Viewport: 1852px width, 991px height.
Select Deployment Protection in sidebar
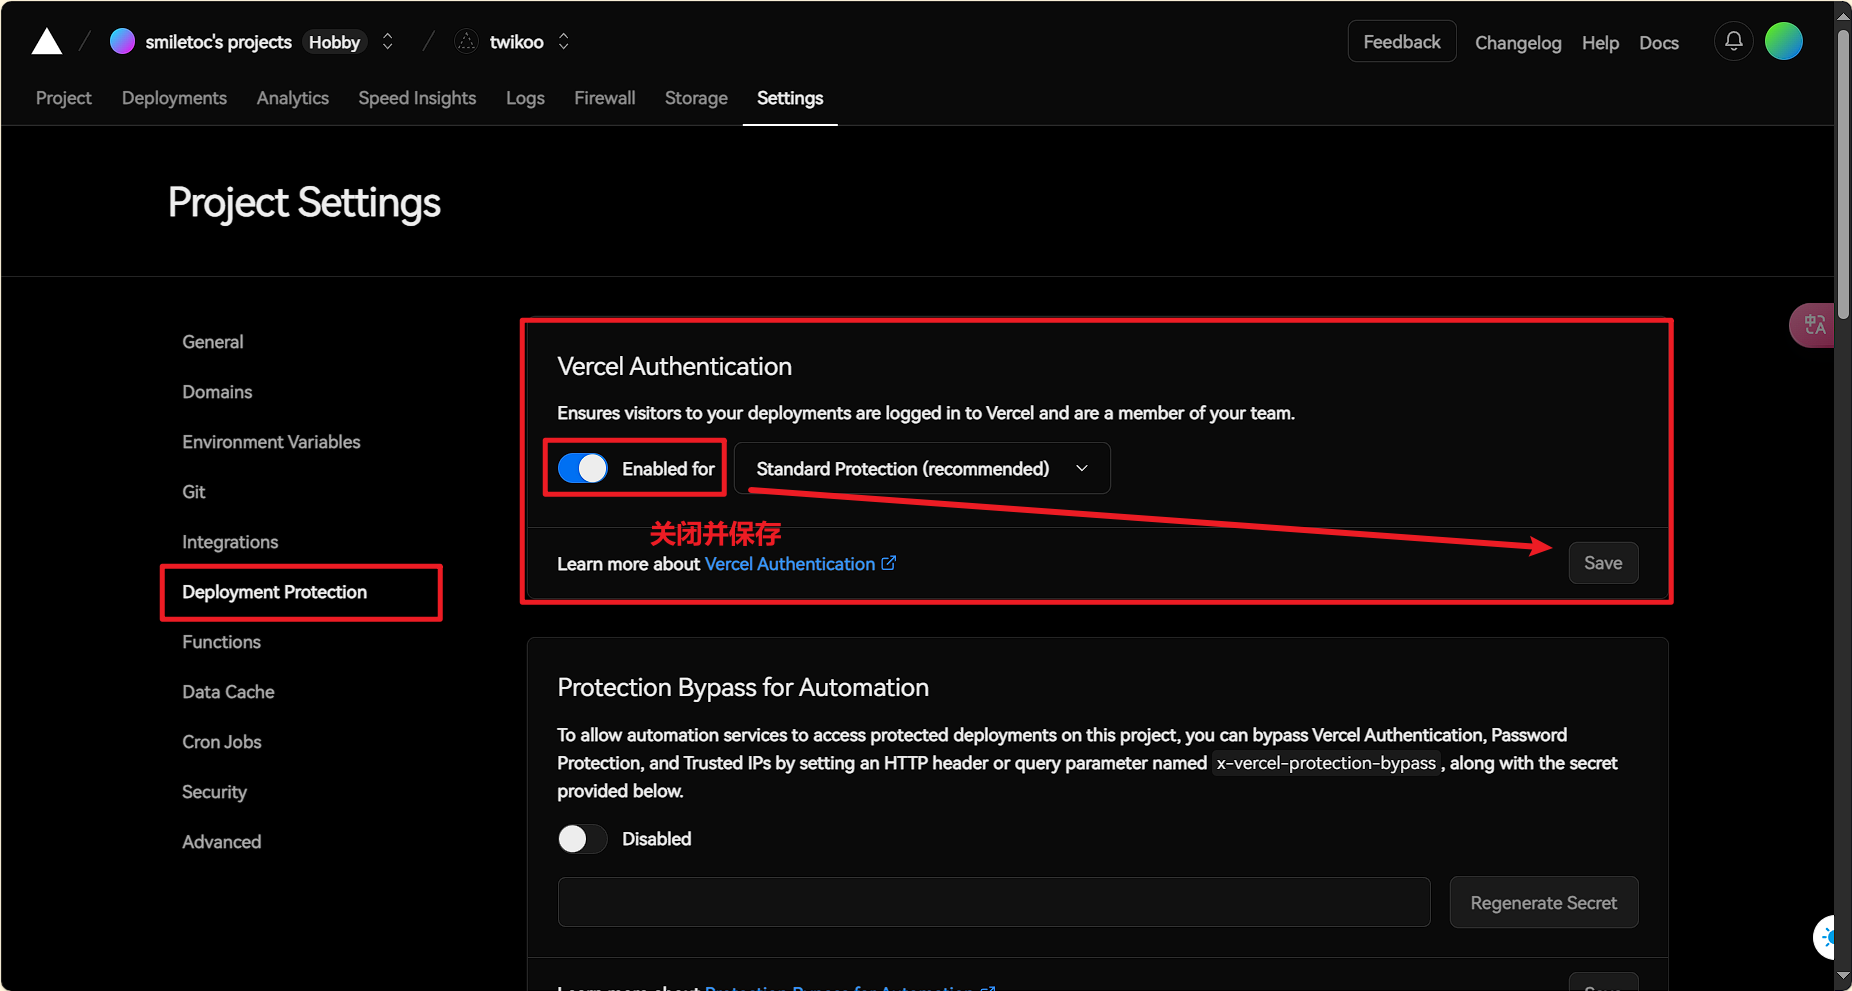coord(274,591)
